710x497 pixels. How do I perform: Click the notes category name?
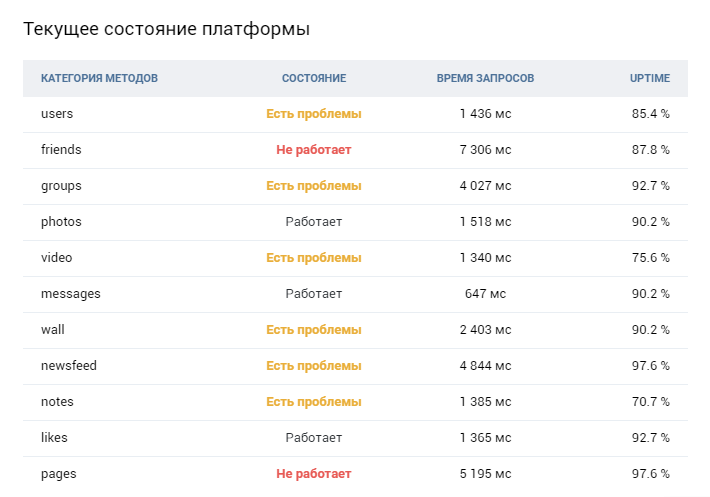[57, 402]
